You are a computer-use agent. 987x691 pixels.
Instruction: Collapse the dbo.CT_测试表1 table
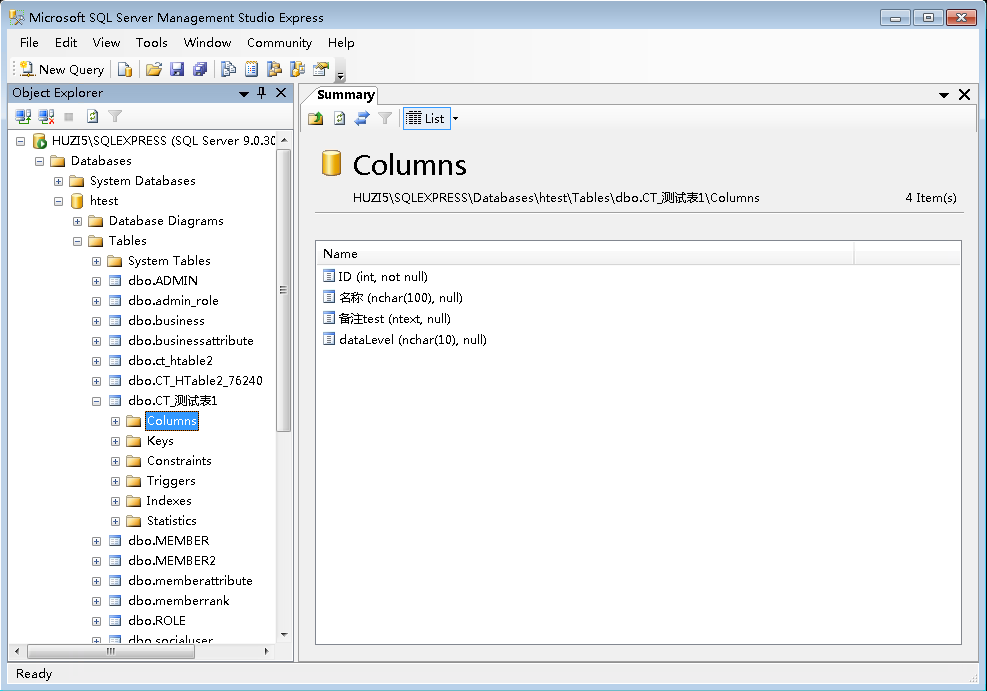pos(96,402)
